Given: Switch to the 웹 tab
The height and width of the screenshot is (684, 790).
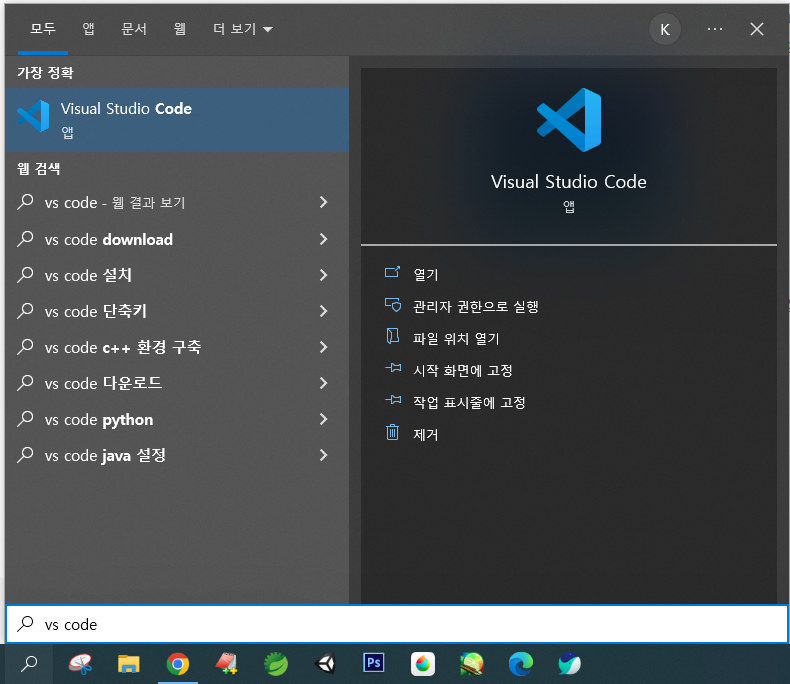Looking at the screenshot, I should coord(179,29).
